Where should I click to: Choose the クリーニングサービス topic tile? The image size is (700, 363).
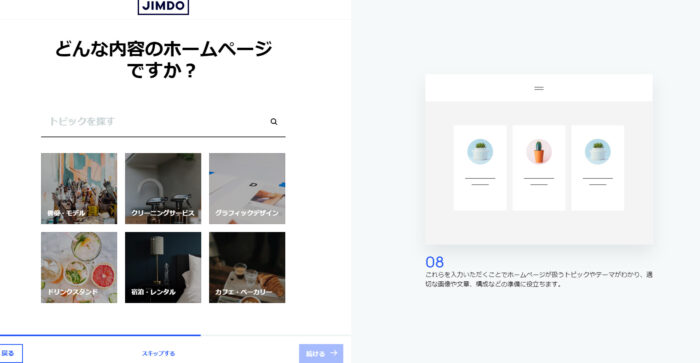[x=163, y=188]
